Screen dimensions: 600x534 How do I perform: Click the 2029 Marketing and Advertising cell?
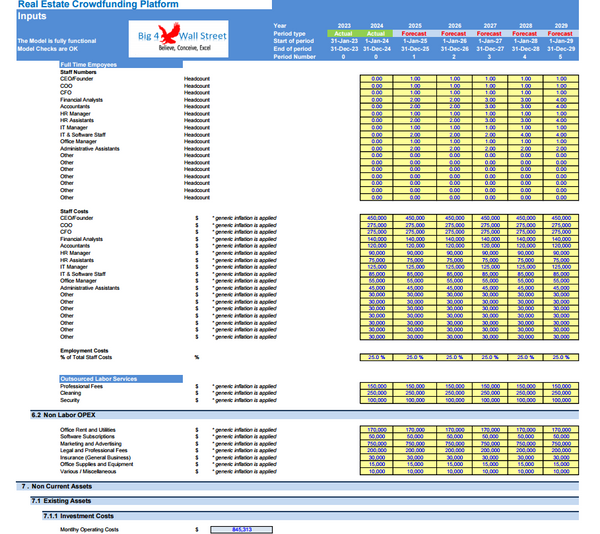click(x=560, y=443)
